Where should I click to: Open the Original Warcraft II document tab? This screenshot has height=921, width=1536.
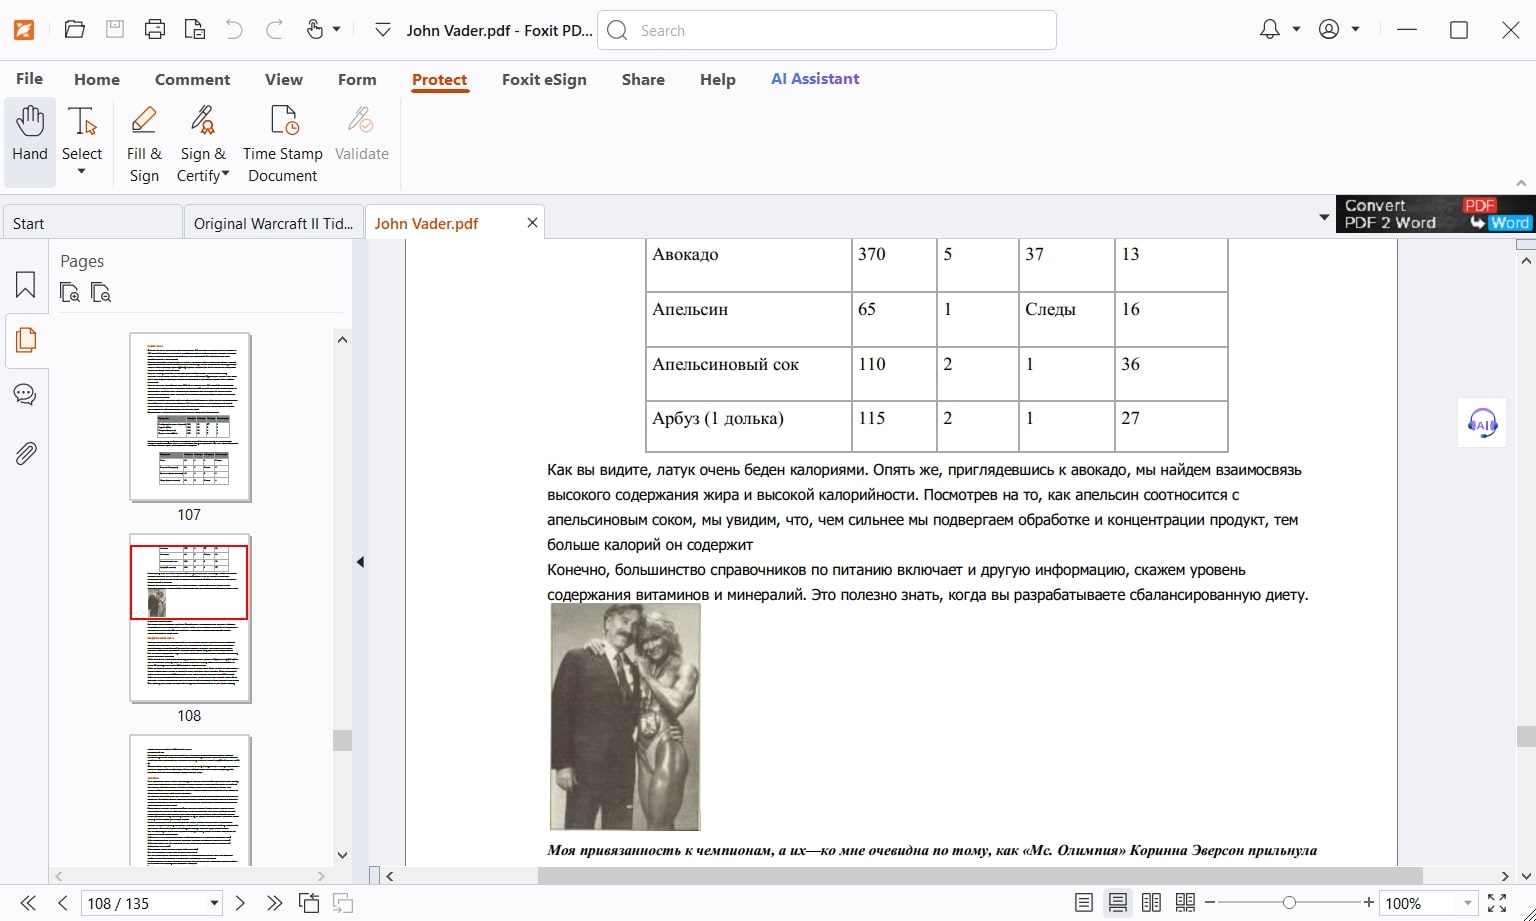click(273, 223)
